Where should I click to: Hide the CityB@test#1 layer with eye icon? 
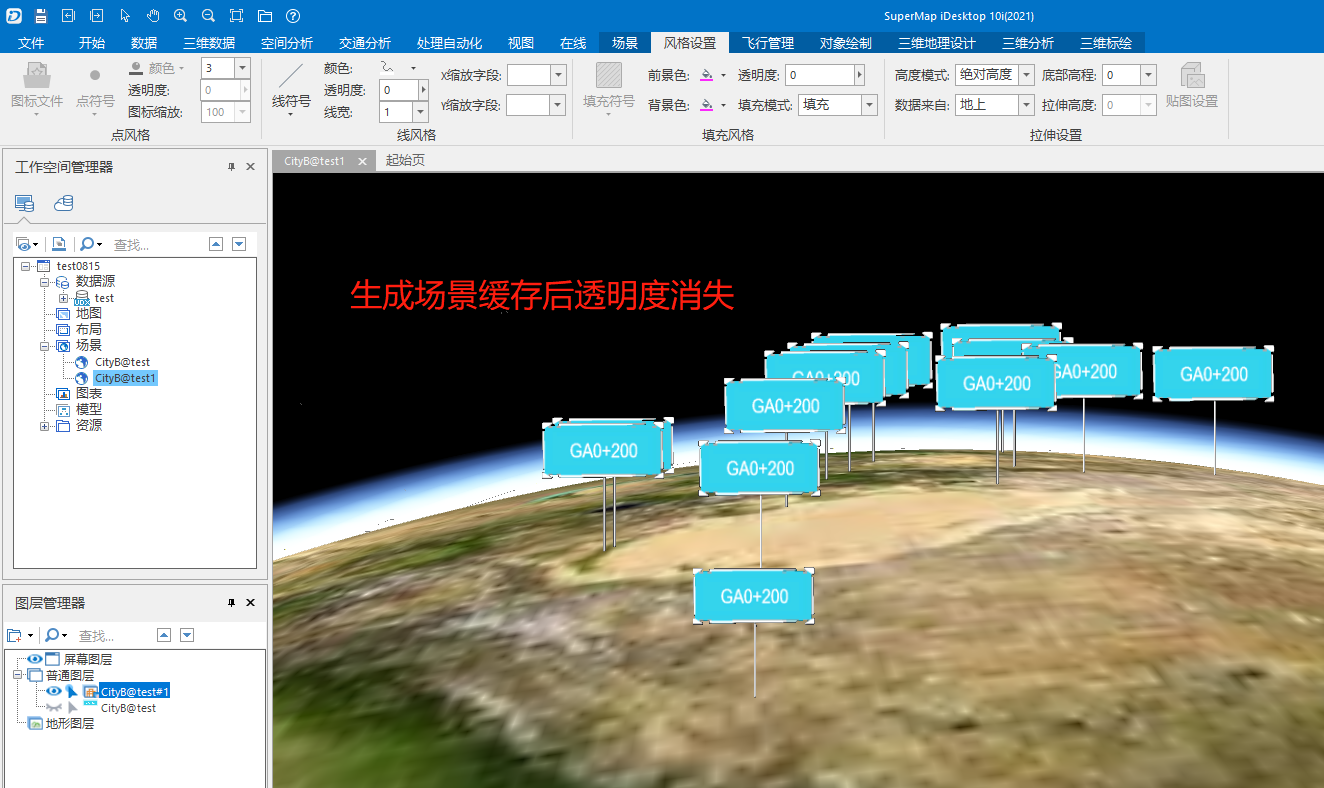[x=54, y=691]
